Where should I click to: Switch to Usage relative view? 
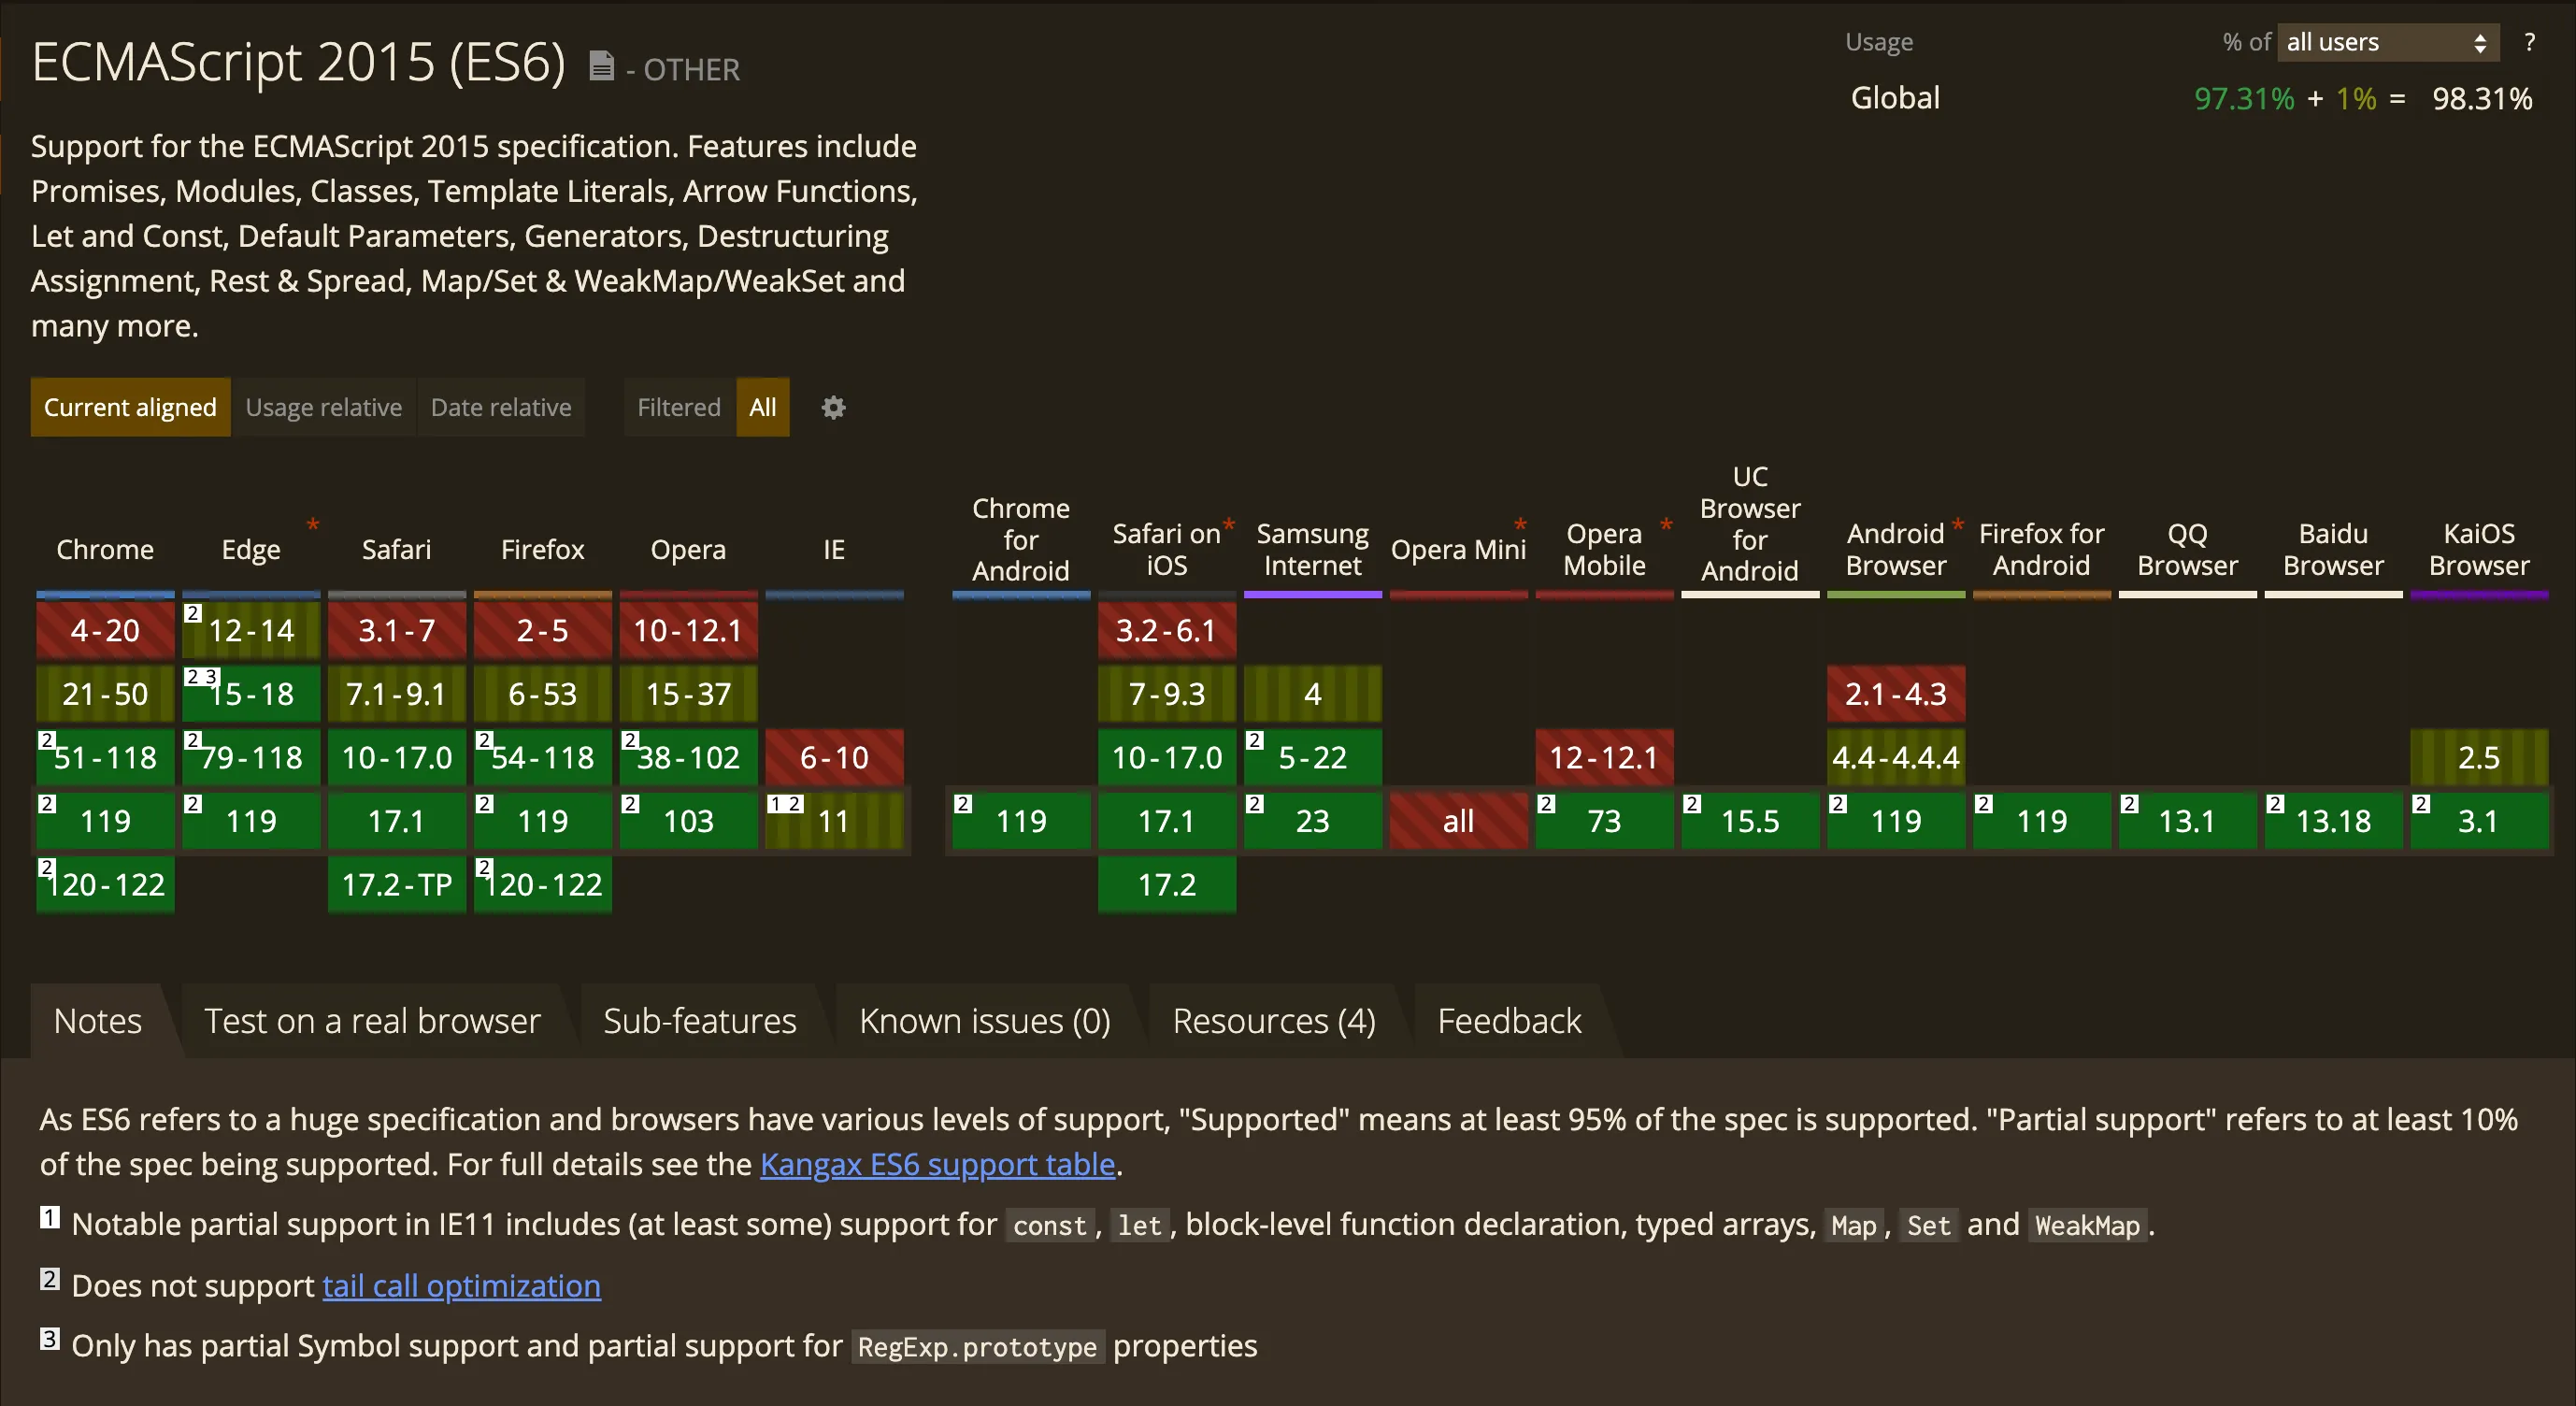324,407
